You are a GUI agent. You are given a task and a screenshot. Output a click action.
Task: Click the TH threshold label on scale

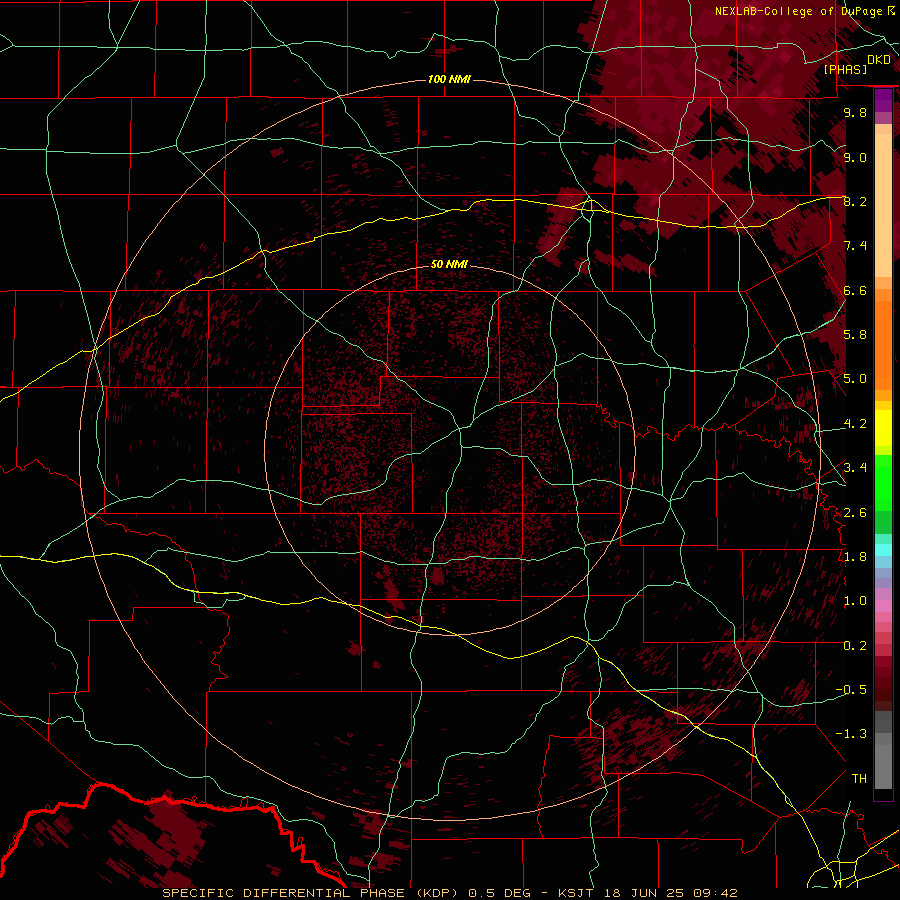[859, 779]
